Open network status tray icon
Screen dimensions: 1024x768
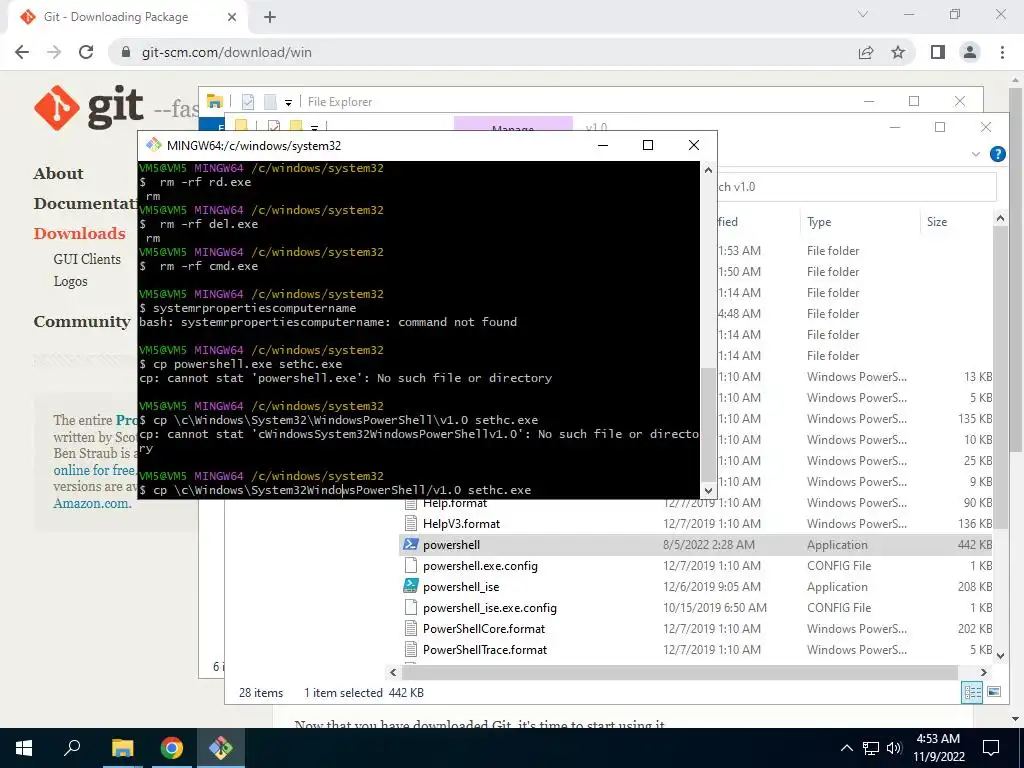pyautogui.click(x=871, y=748)
